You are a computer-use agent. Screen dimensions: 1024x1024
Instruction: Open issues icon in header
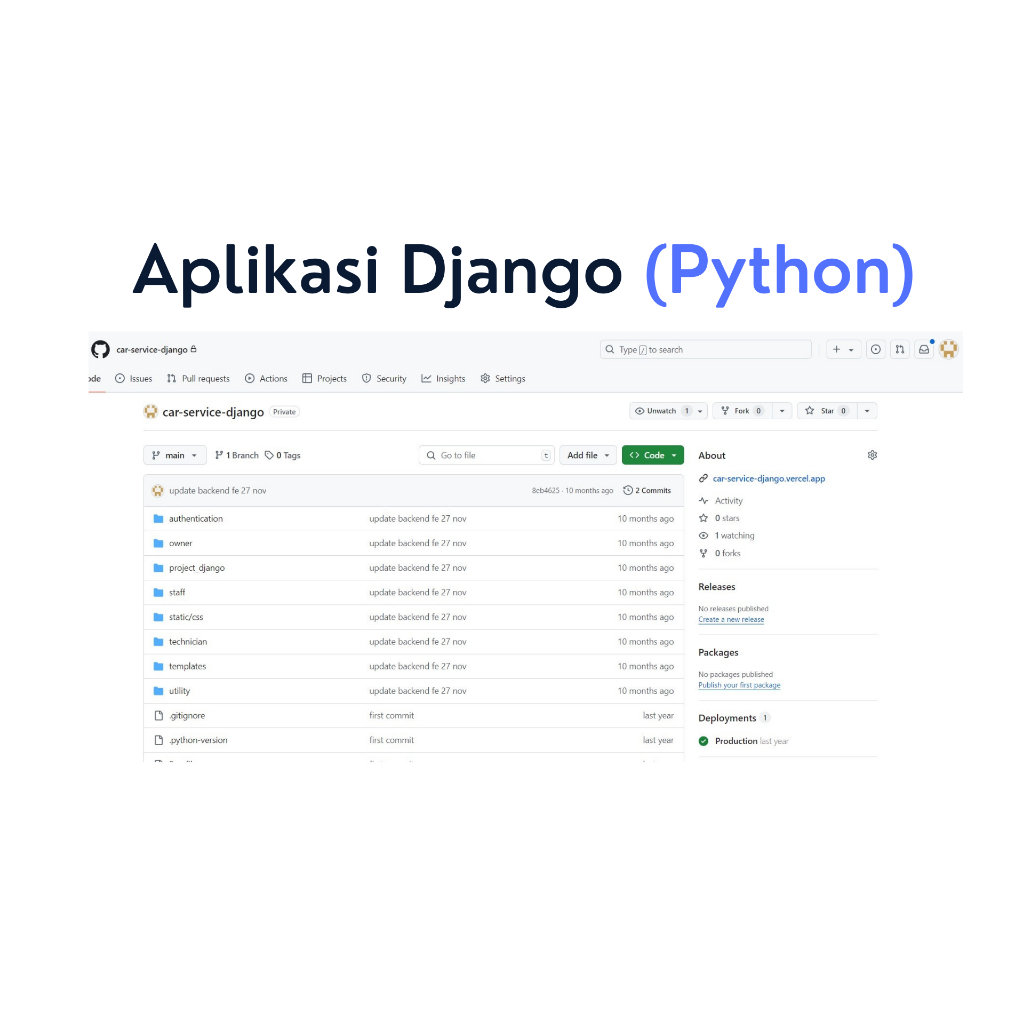[876, 349]
